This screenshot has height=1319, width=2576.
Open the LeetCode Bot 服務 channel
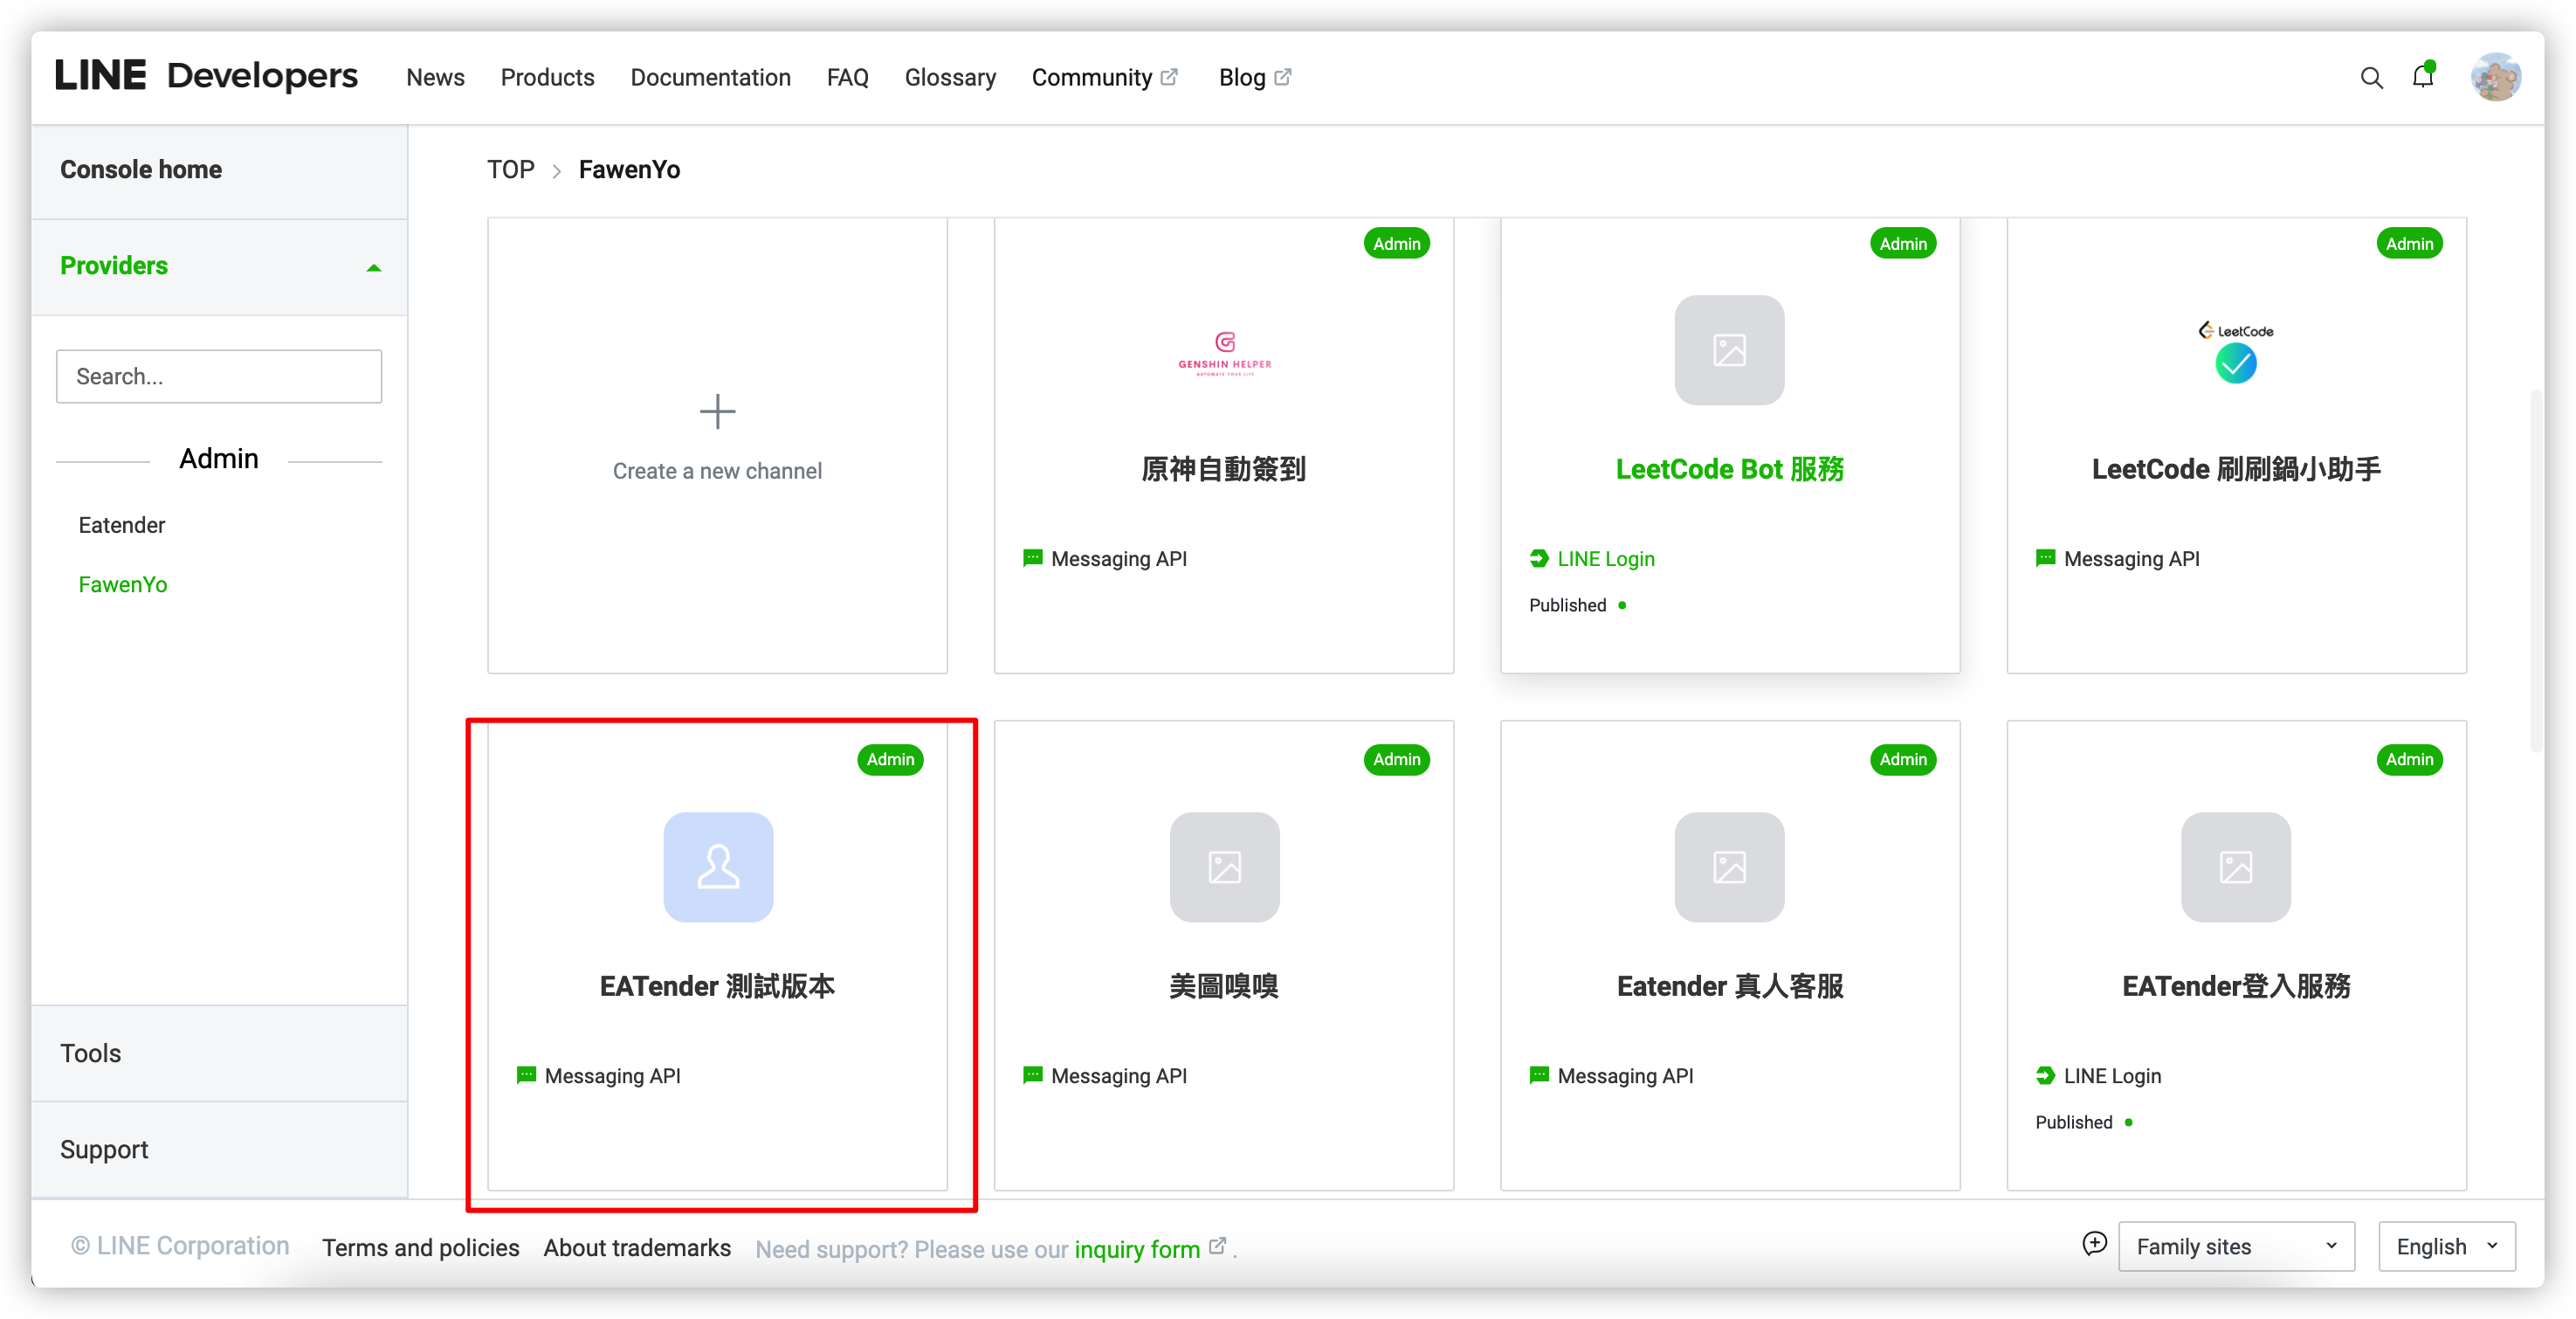pos(1729,469)
